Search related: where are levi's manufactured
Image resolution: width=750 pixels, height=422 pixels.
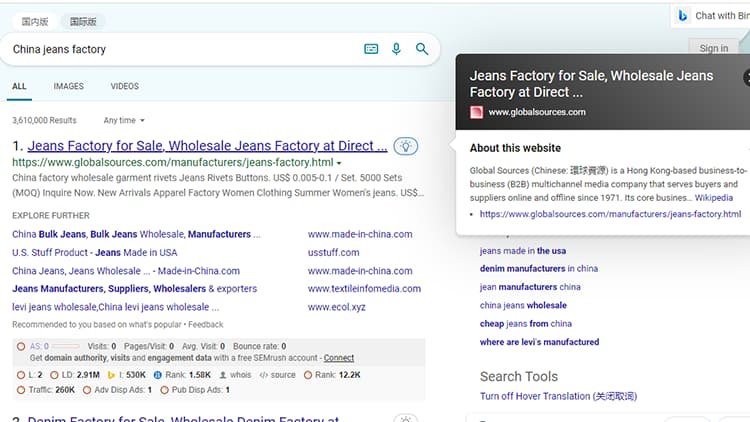(x=540, y=342)
